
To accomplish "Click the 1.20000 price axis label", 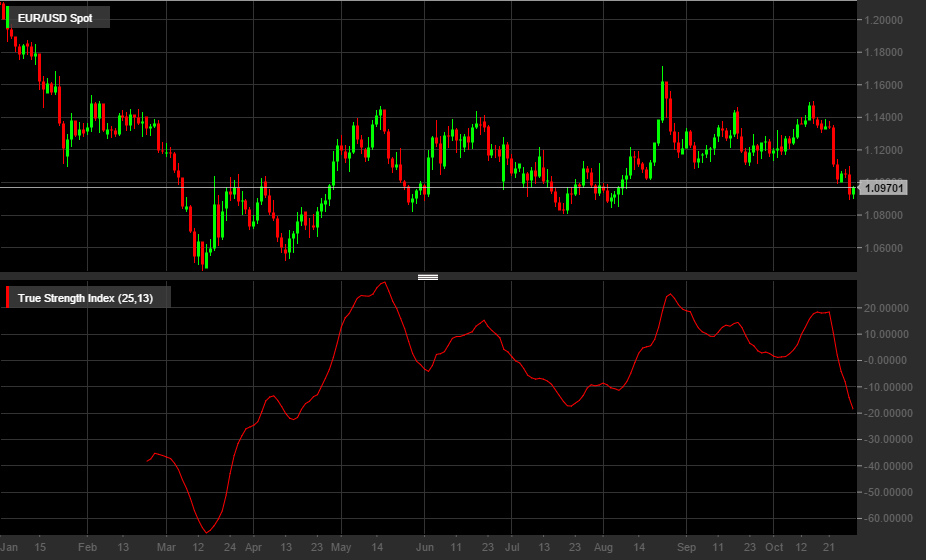I will click(883, 20).
